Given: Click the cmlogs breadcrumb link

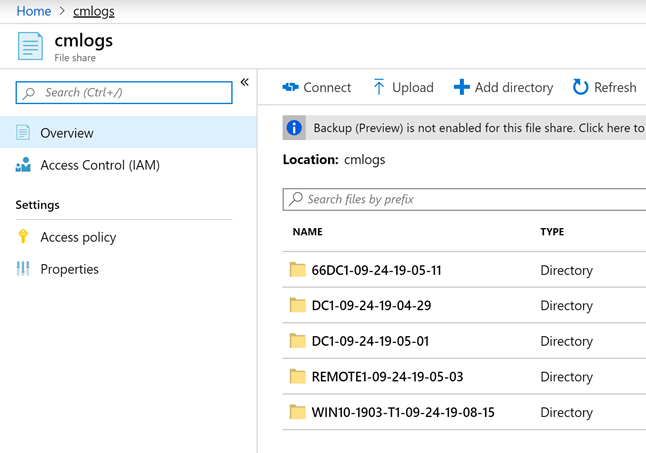Looking at the screenshot, I should tap(94, 11).
